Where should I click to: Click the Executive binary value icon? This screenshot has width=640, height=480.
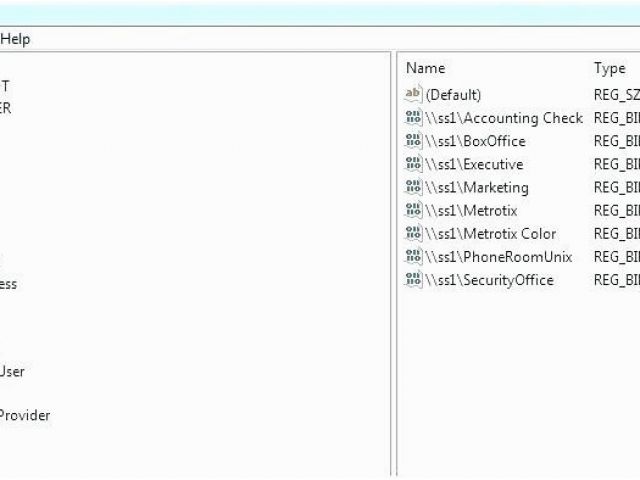[x=414, y=164]
